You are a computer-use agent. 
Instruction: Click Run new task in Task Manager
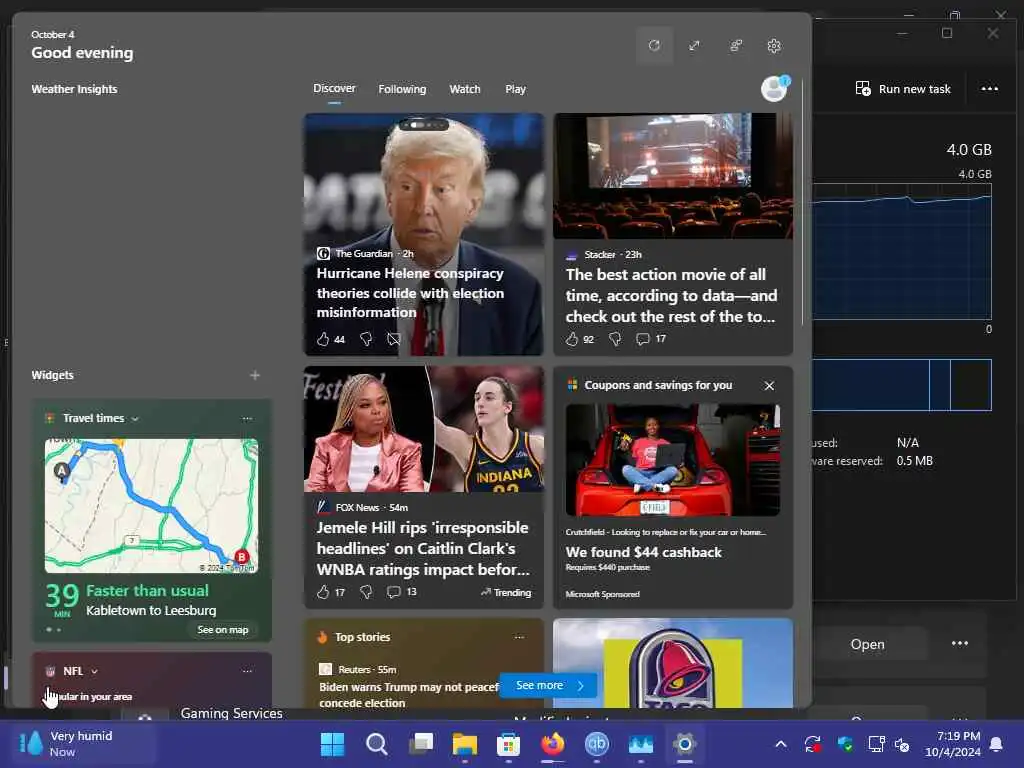coord(903,89)
